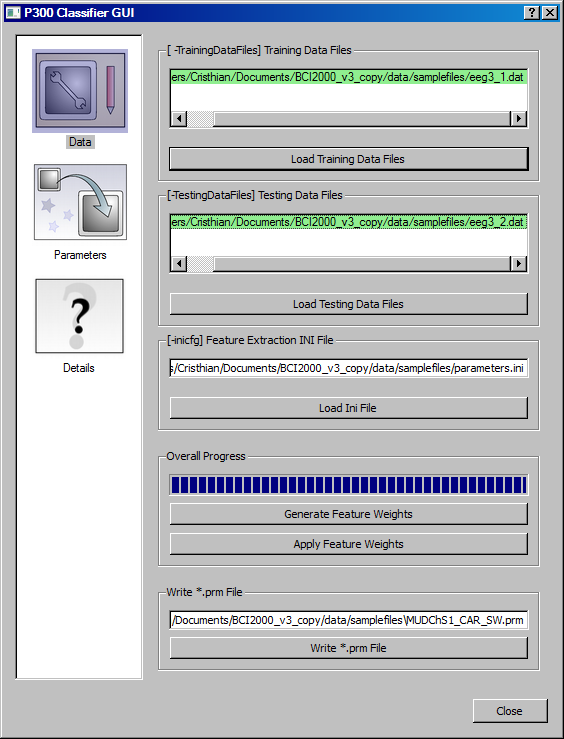The height and width of the screenshot is (739, 564).
Task: Click Apply Feature Weights button
Action: tap(349, 544)
